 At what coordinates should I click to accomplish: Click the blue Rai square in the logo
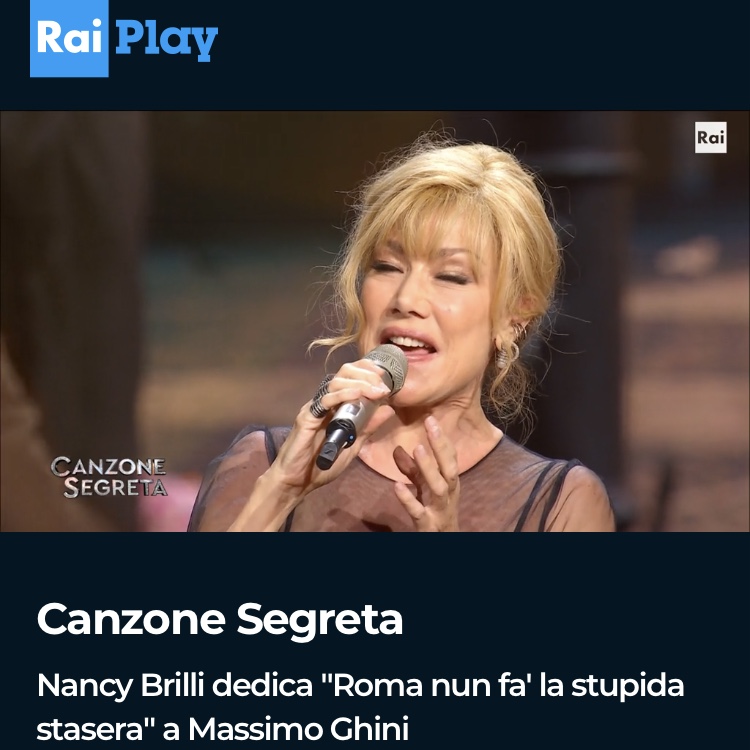(69, 39)
